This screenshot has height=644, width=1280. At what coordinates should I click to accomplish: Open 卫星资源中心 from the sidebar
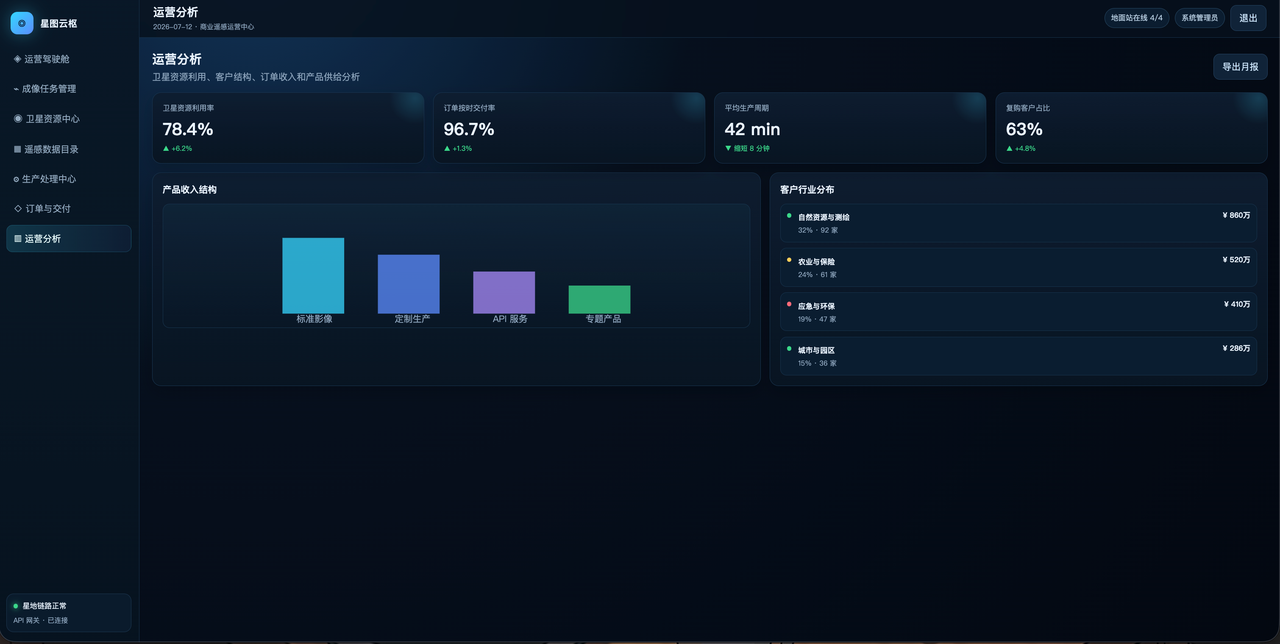click(69, 119)
